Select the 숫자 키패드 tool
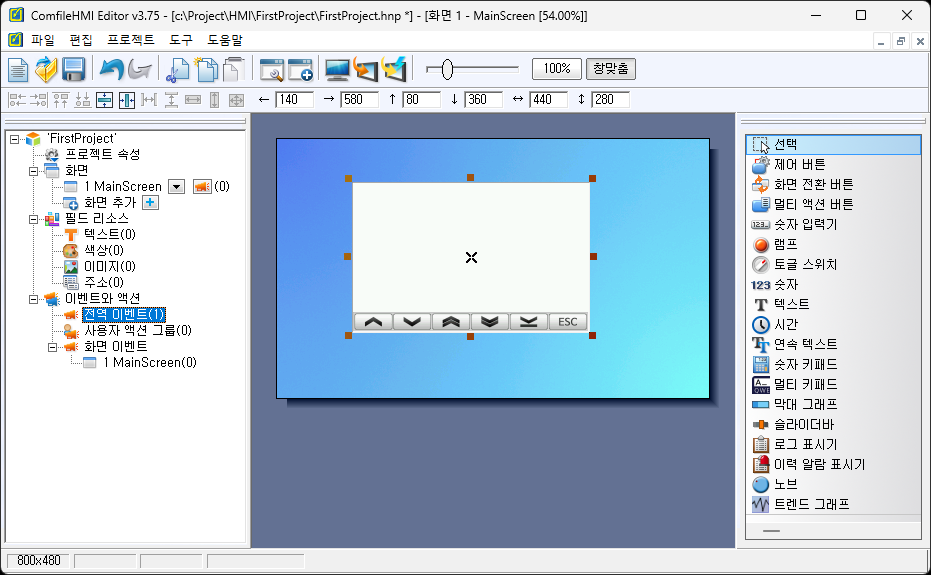 pyautogui.click(x=805, y=364)
